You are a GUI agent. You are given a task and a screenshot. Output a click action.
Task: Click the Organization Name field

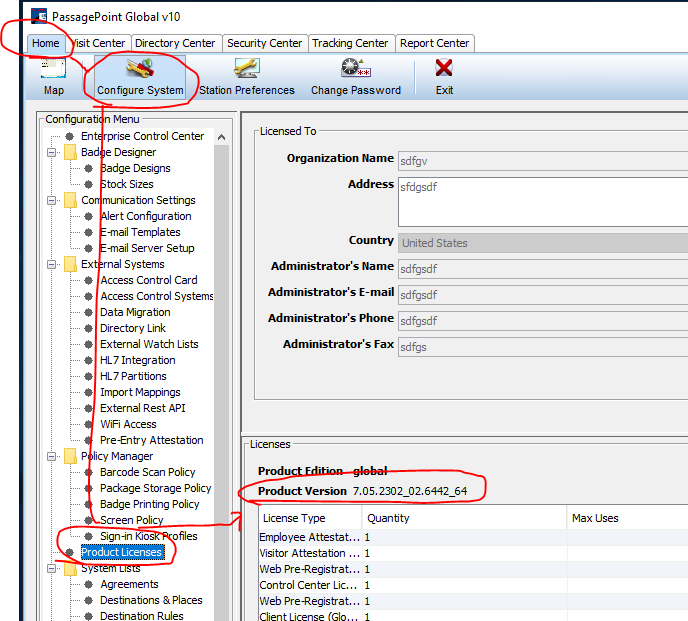(543, 161)
